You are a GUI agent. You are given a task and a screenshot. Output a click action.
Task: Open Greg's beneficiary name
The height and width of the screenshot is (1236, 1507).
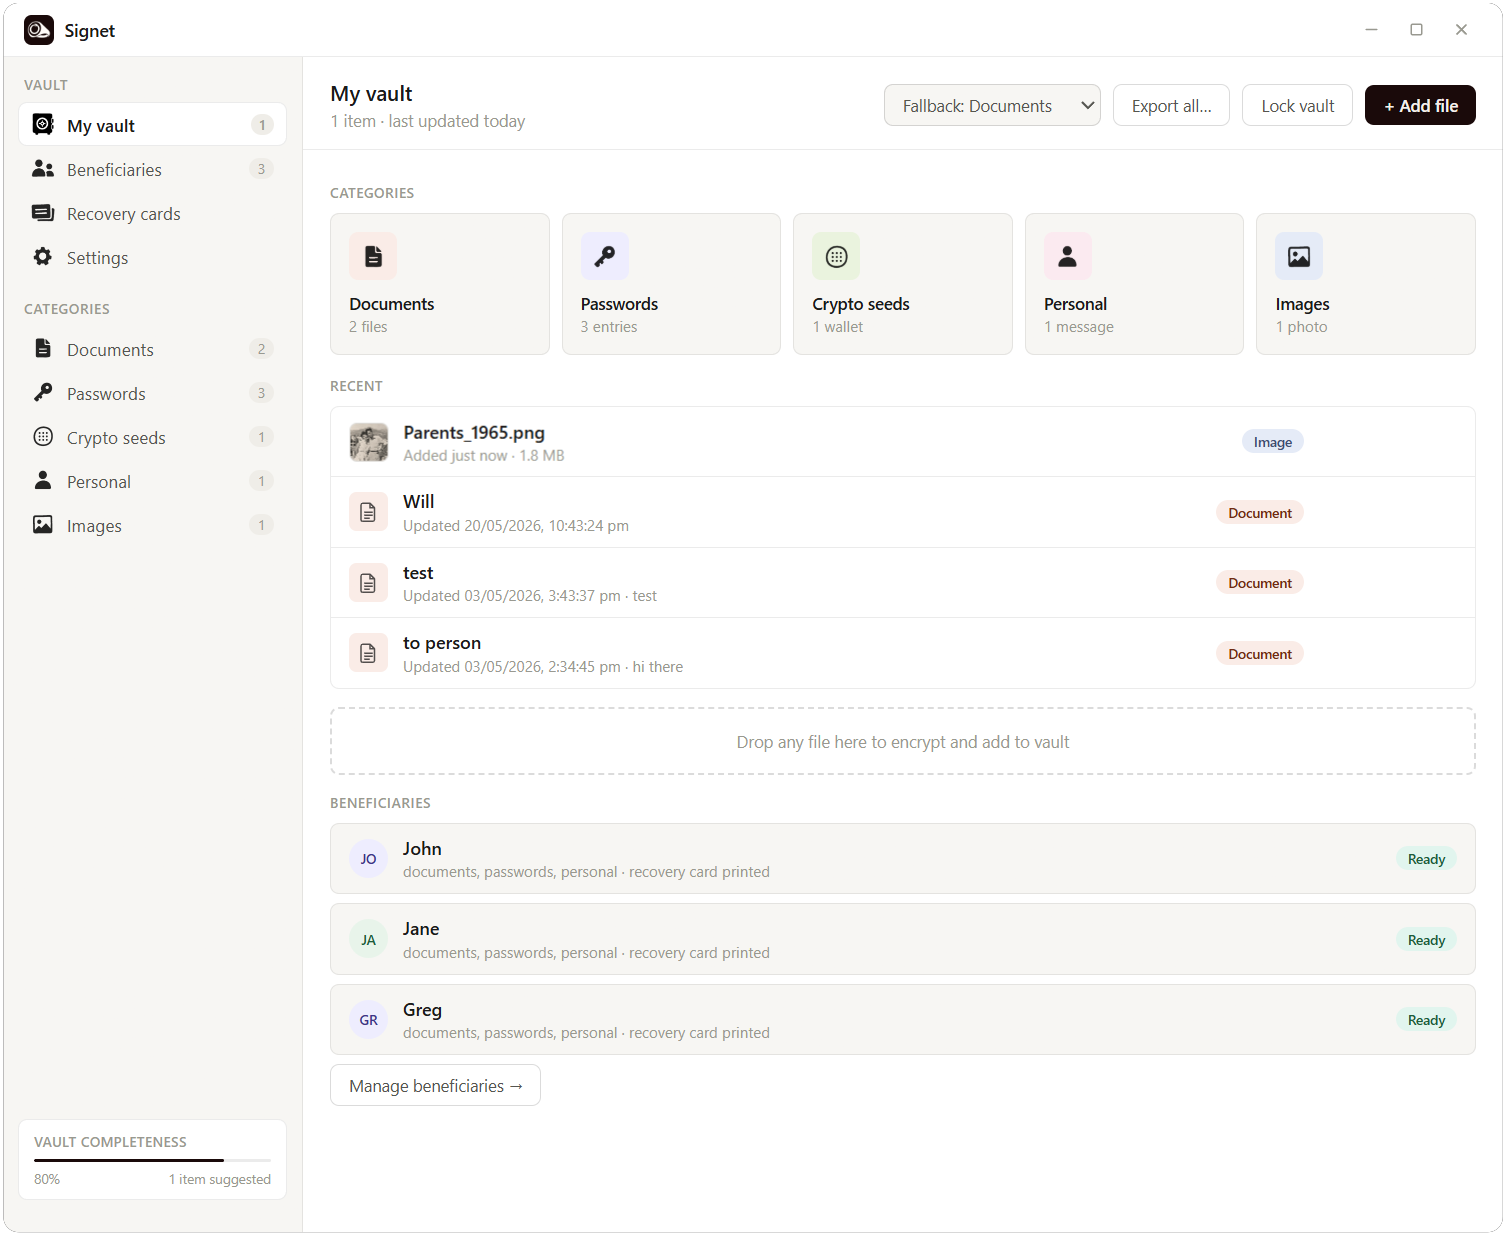pos(422,1009)
